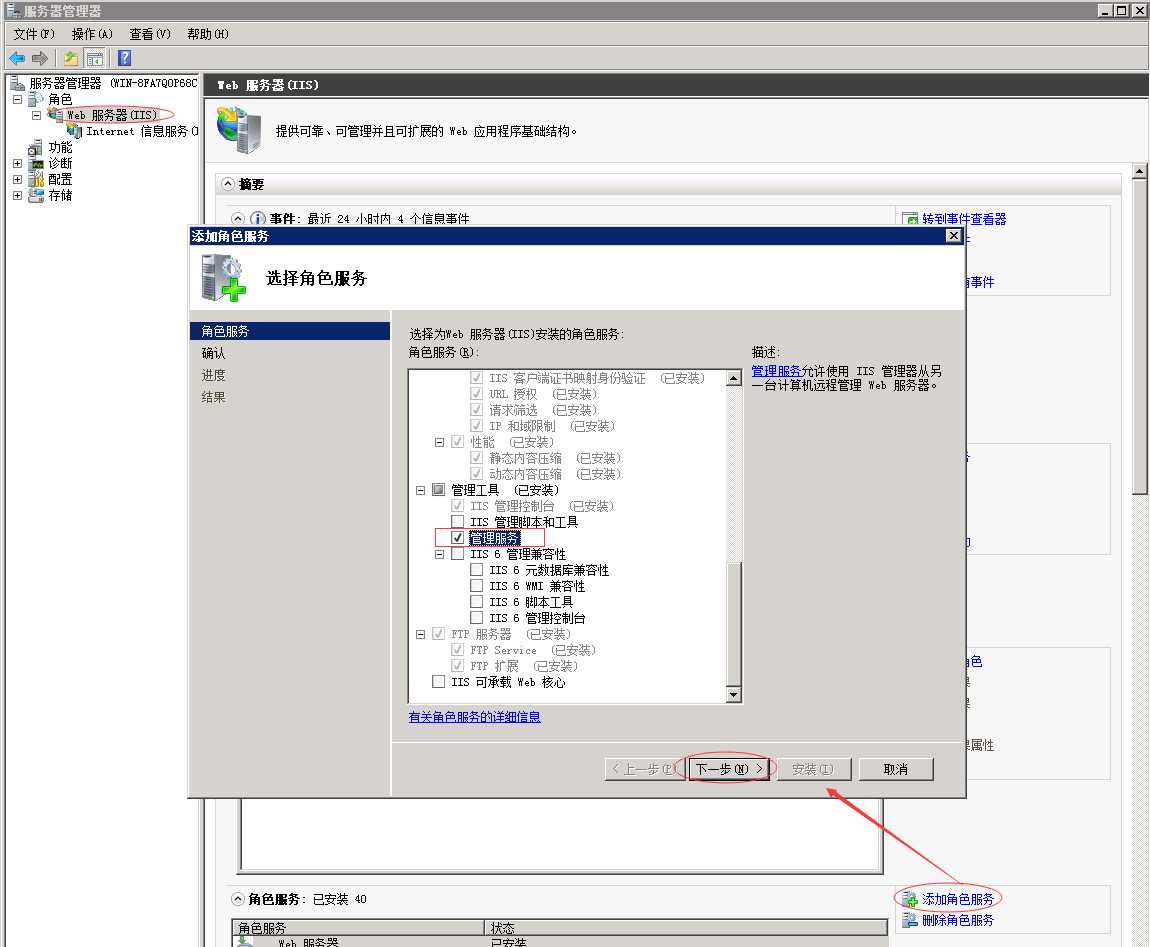This screenshot has width=1150, height=947.
Task: Click the 转到事件查看器 link
Action: coord(964,219)
